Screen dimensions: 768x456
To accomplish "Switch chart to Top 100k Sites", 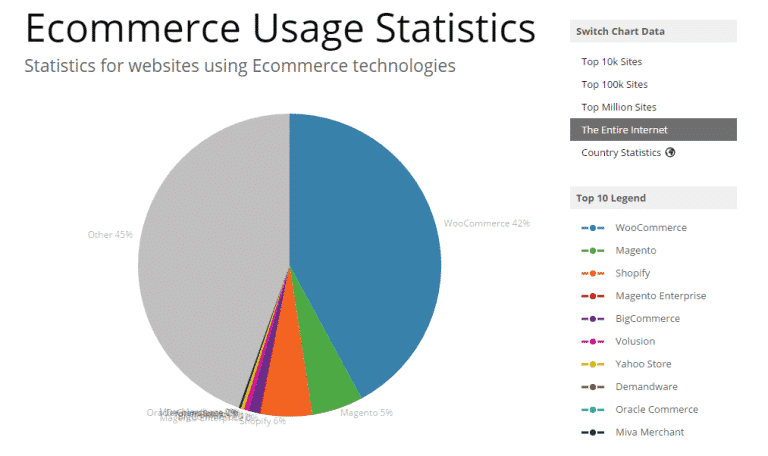I will 614,84.
